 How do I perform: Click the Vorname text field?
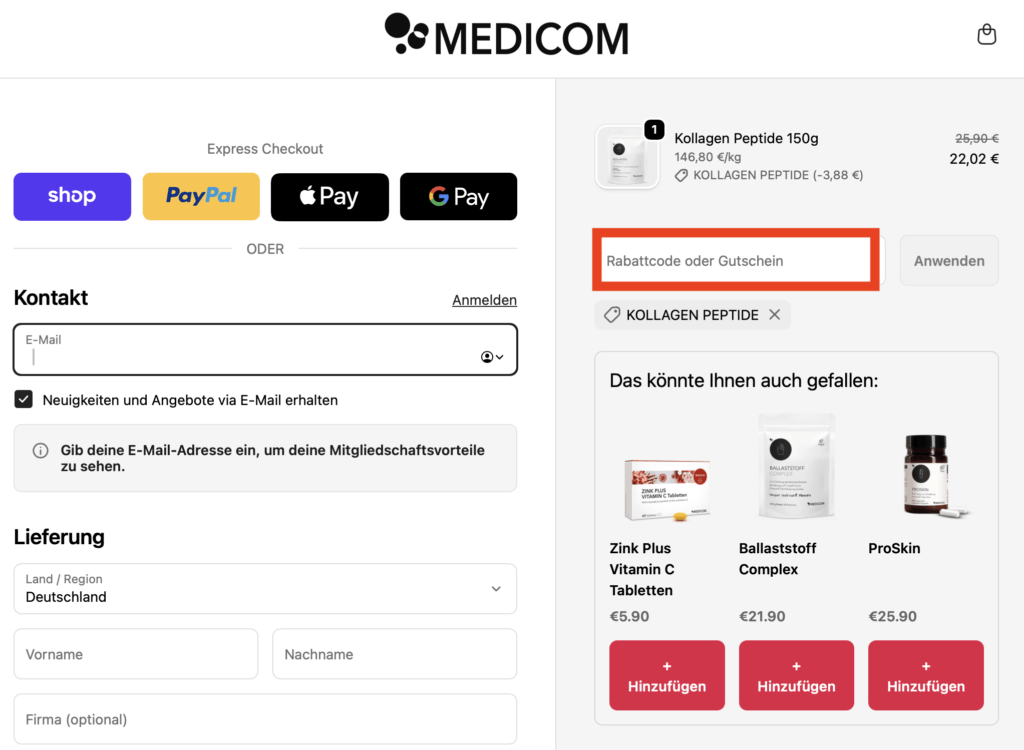pyautogui.click(x=135, y=653)
